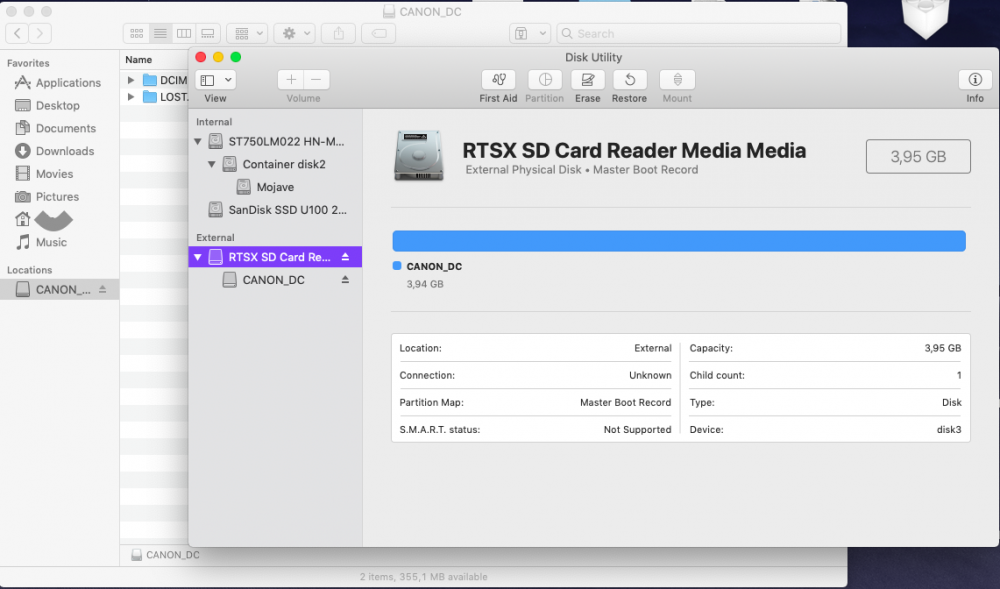The height and width of the screenshot is (589, 1000).
Task: Switch Finder to icon view
Action: tap(136, 33)
